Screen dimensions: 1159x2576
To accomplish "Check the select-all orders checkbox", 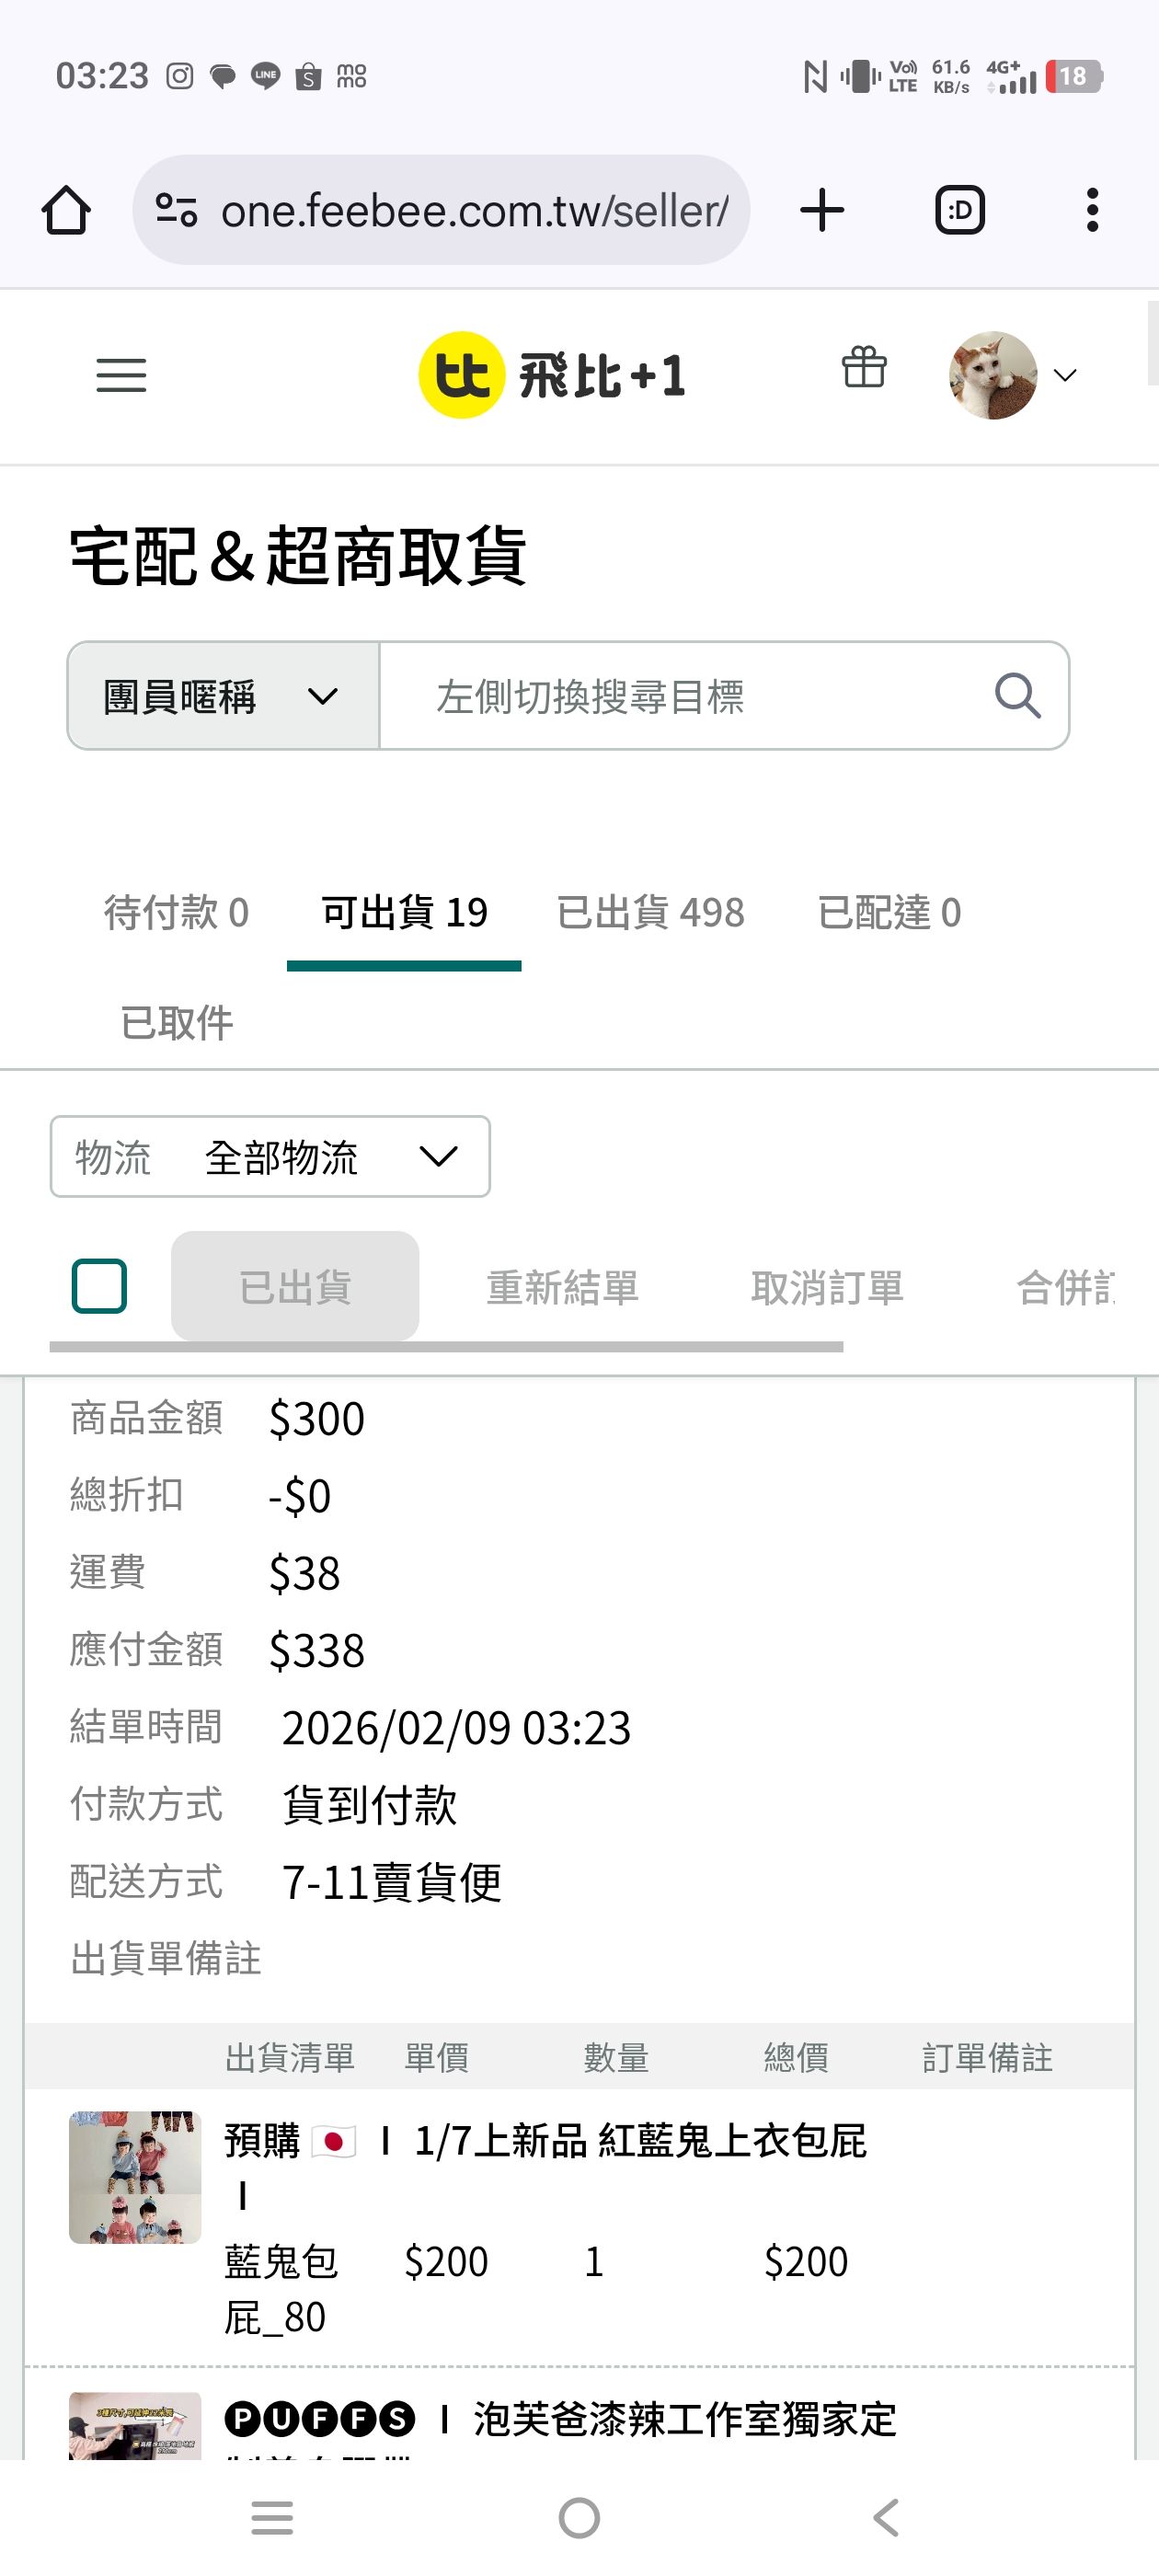I will coord(99,1285).
